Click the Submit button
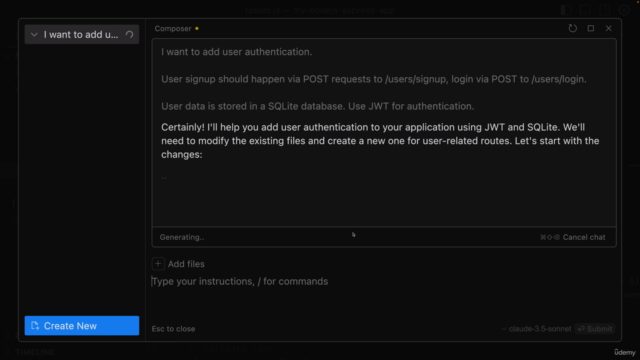The width and height of the screenshot is (640, 360). click(x=595, y=329)
